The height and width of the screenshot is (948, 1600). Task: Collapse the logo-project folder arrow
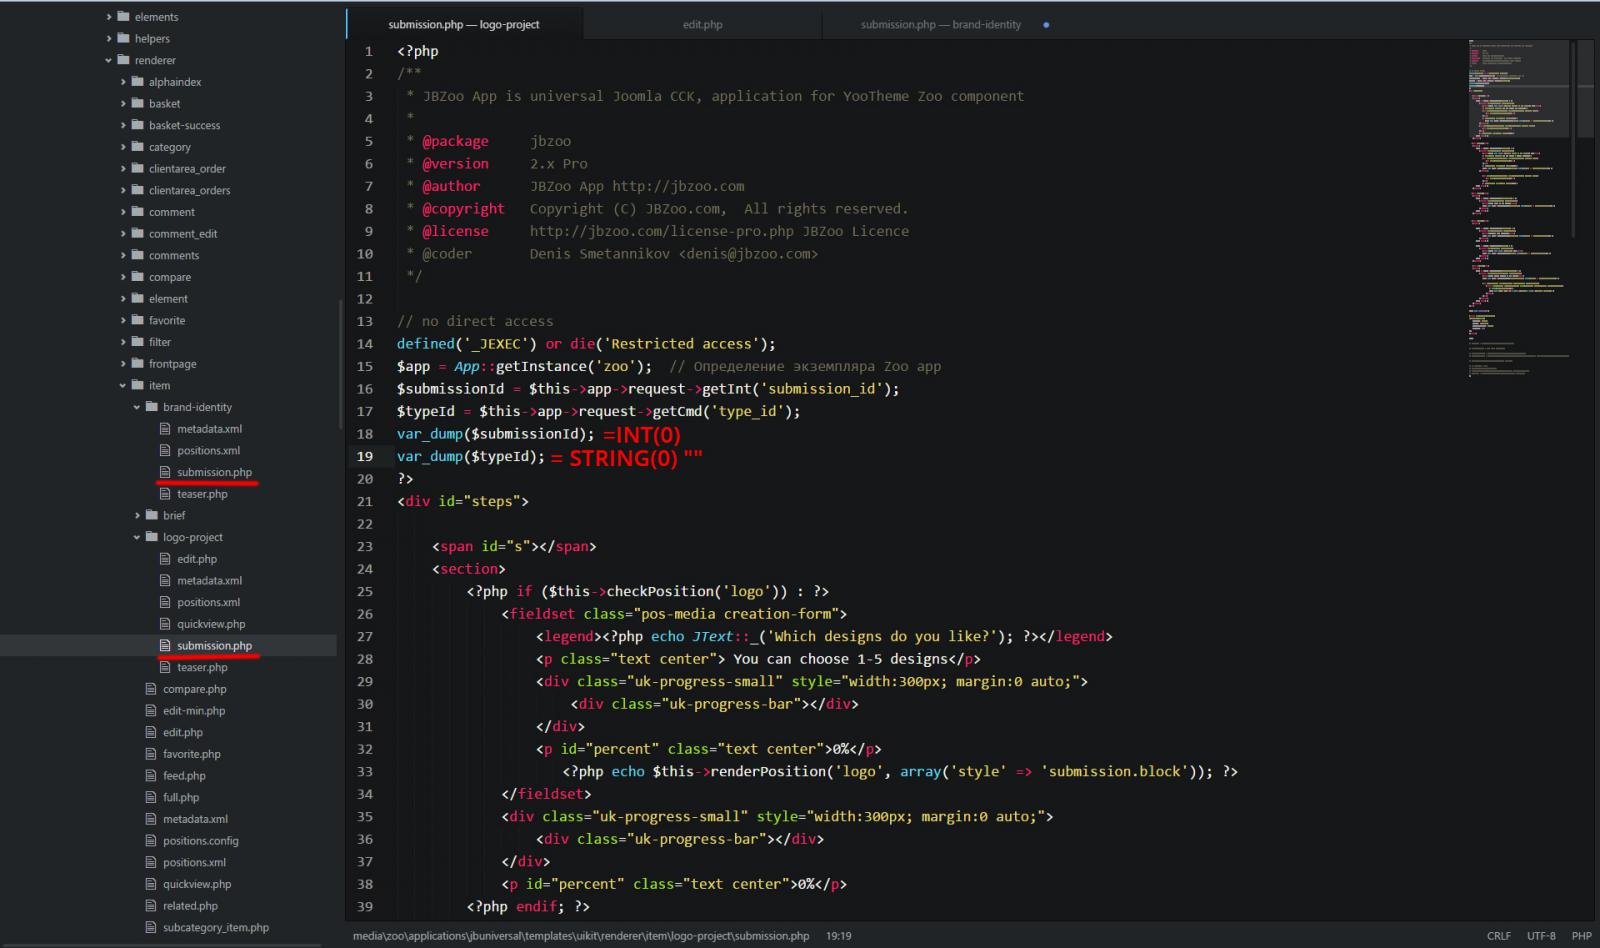pyautogui.click(x=137, y=537)
